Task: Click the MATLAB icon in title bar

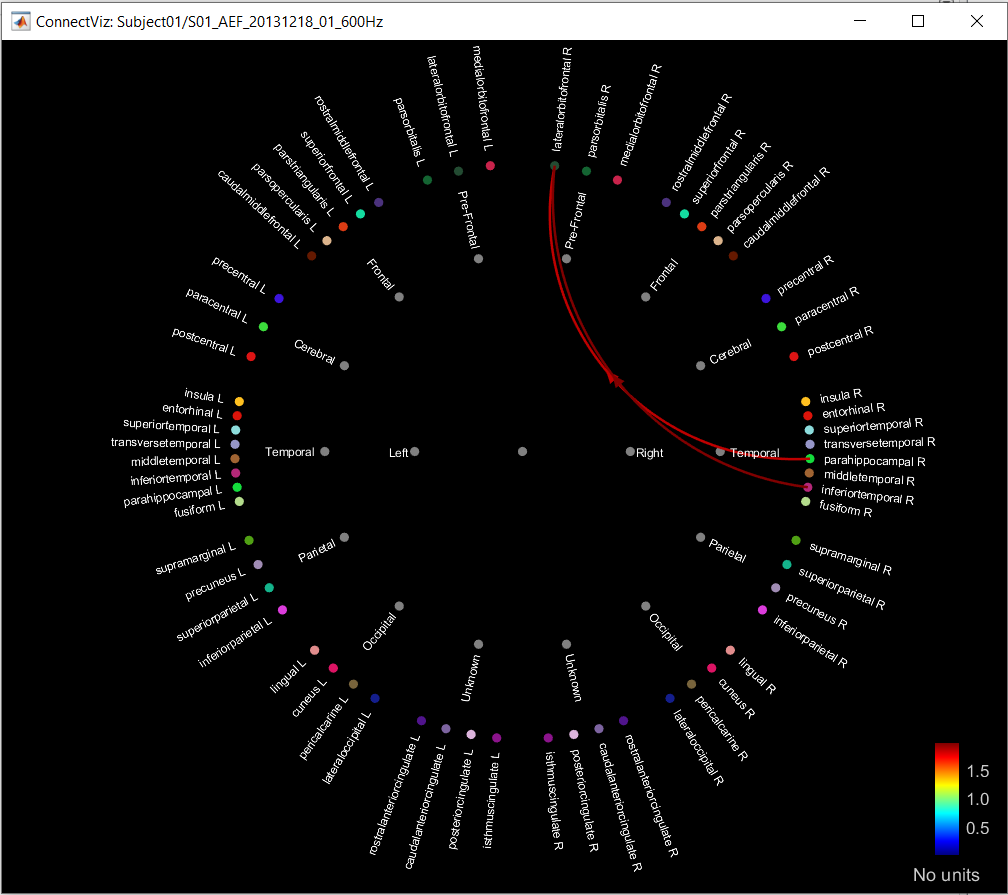Action: [19, 21]
